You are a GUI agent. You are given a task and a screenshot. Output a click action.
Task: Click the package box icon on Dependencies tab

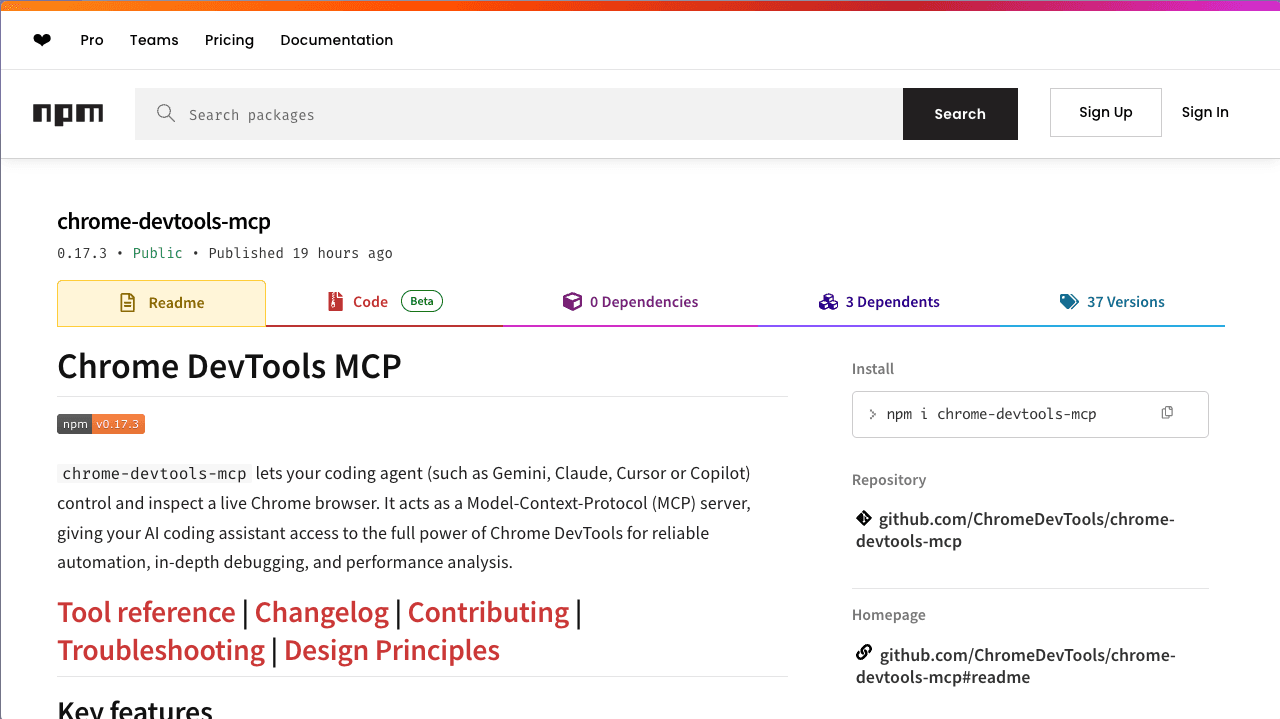(572, 300)
